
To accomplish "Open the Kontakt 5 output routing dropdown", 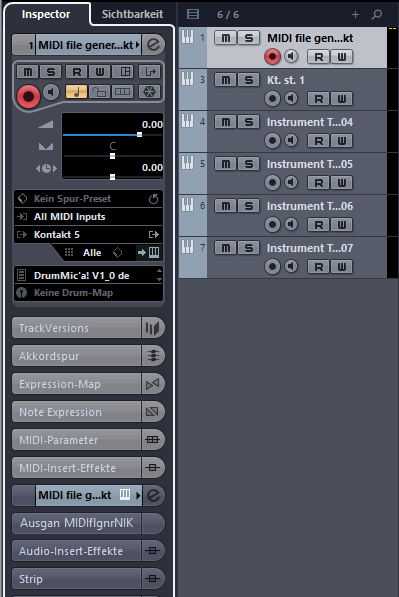I will 88,235.
